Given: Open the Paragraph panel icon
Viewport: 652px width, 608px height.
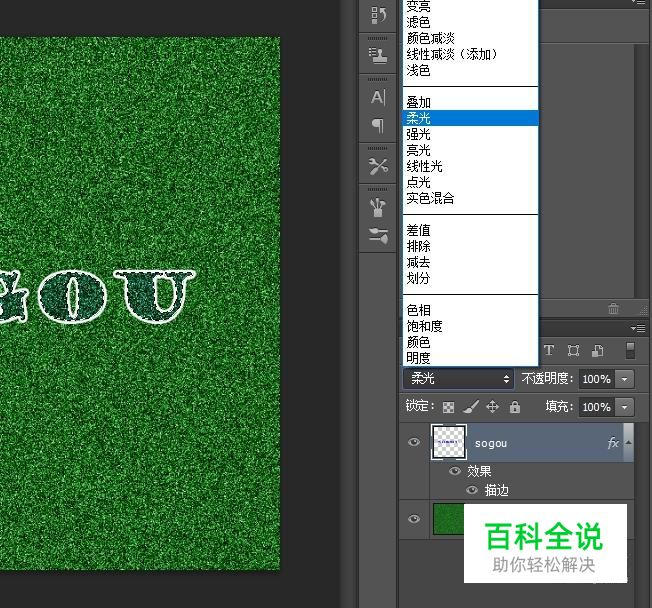Looking at the screenshot, I should (x=378, y=125).
